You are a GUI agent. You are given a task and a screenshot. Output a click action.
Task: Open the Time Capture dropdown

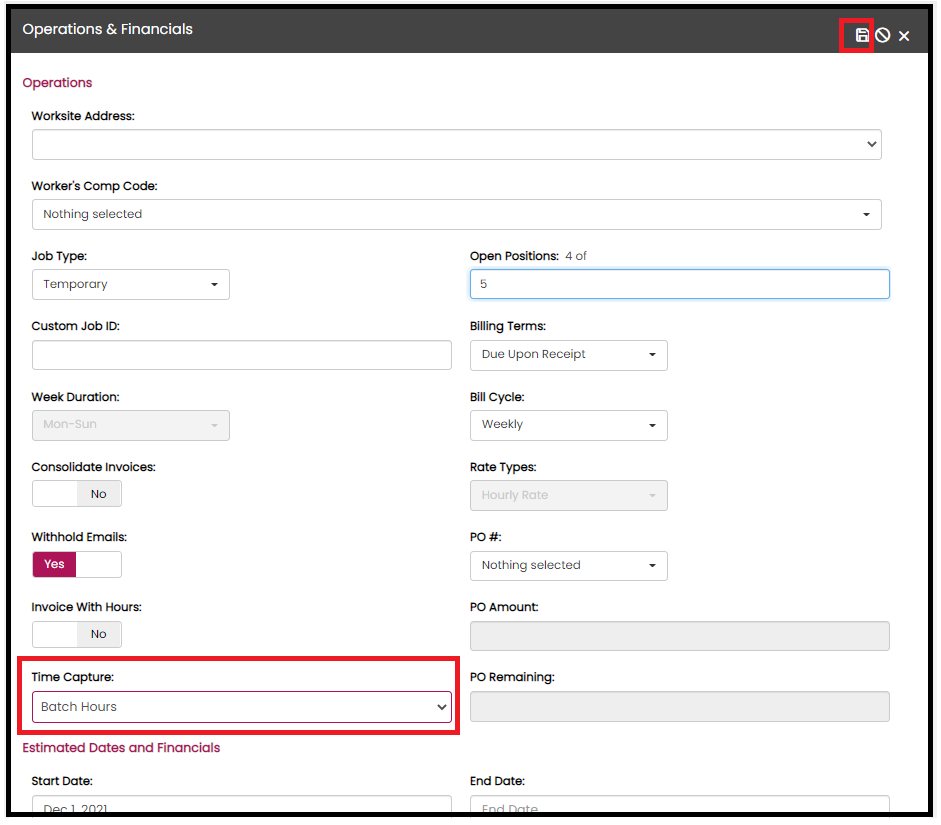coord(242,707)
